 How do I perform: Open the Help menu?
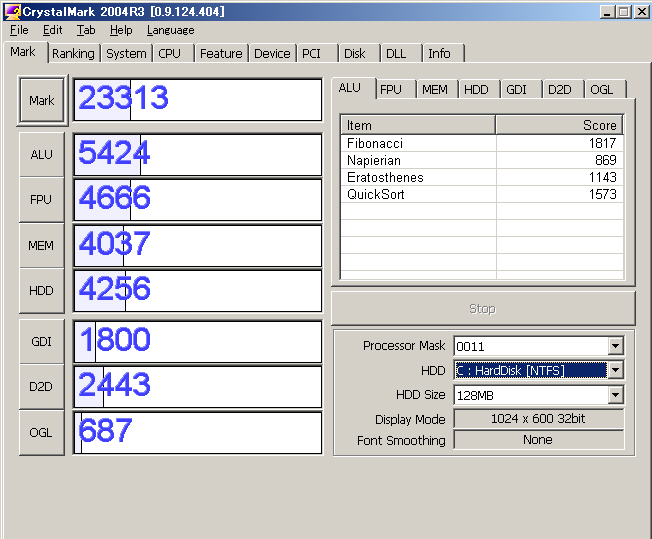(x=121, y=30)
